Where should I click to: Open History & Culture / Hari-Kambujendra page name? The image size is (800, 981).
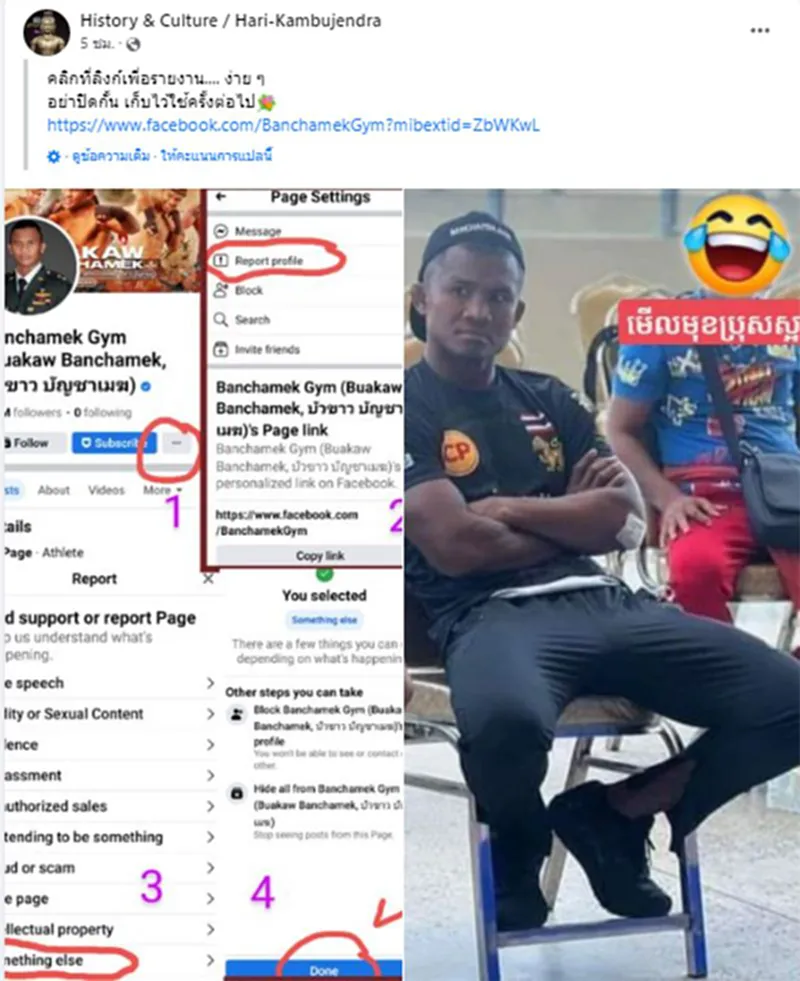click(230, 21)
